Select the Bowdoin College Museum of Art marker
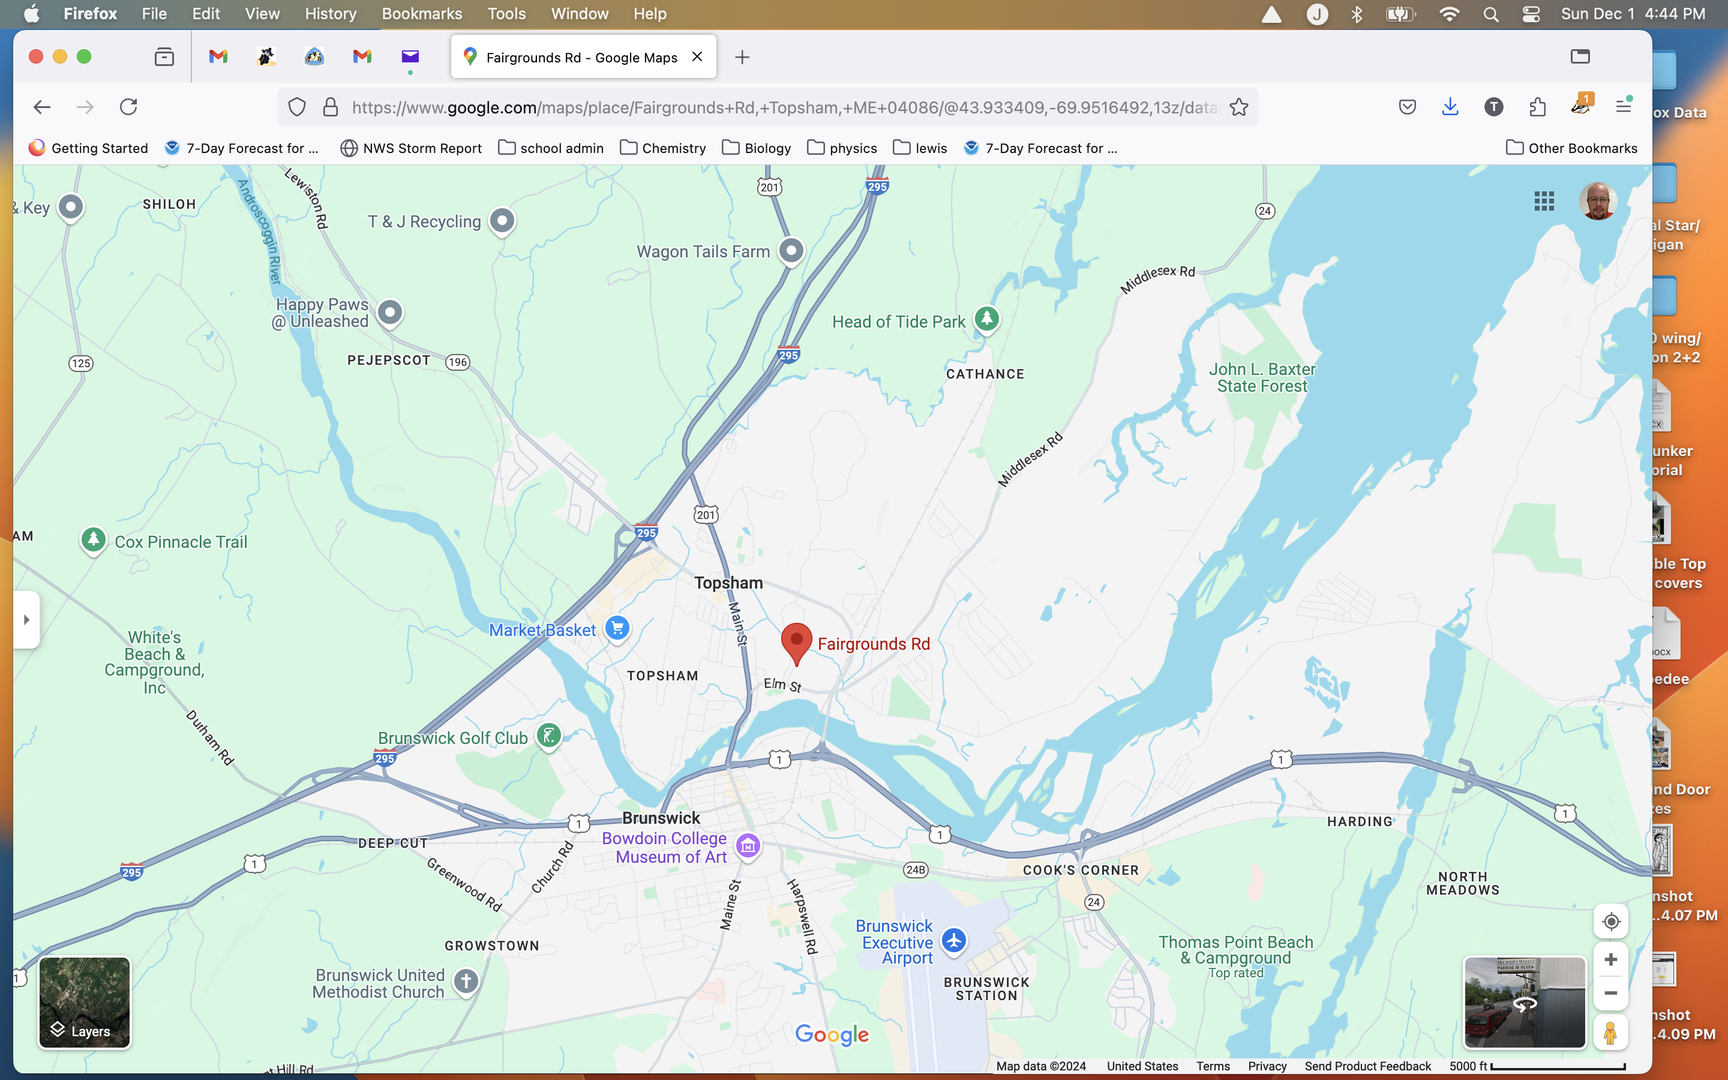 pos(748,846)
